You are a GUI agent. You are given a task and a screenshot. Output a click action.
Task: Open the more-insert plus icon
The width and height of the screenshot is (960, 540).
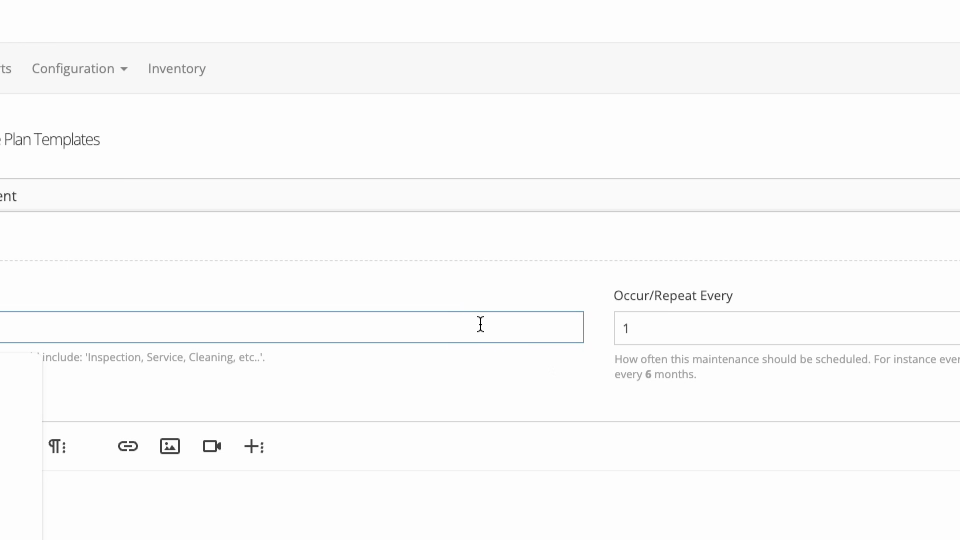[x=253, y=446]
